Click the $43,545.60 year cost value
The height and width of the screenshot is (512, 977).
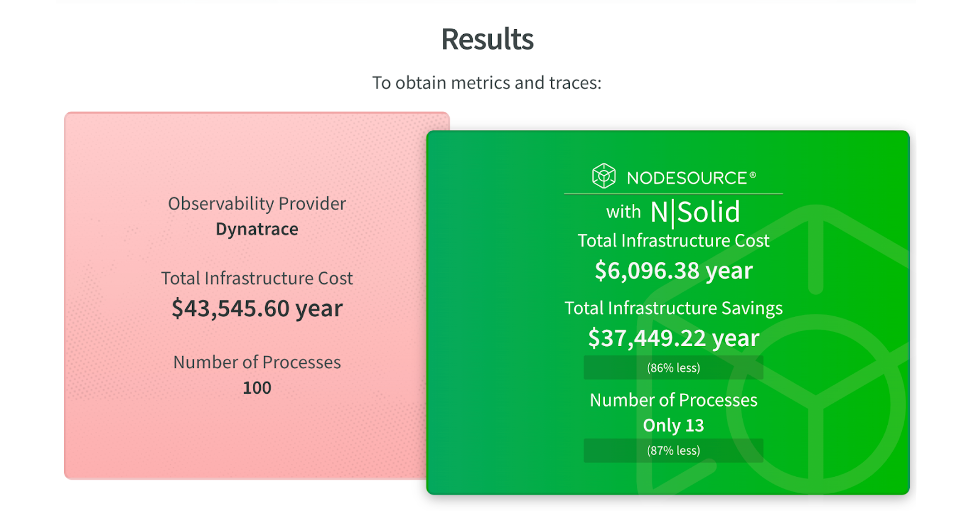pos(257,308)
